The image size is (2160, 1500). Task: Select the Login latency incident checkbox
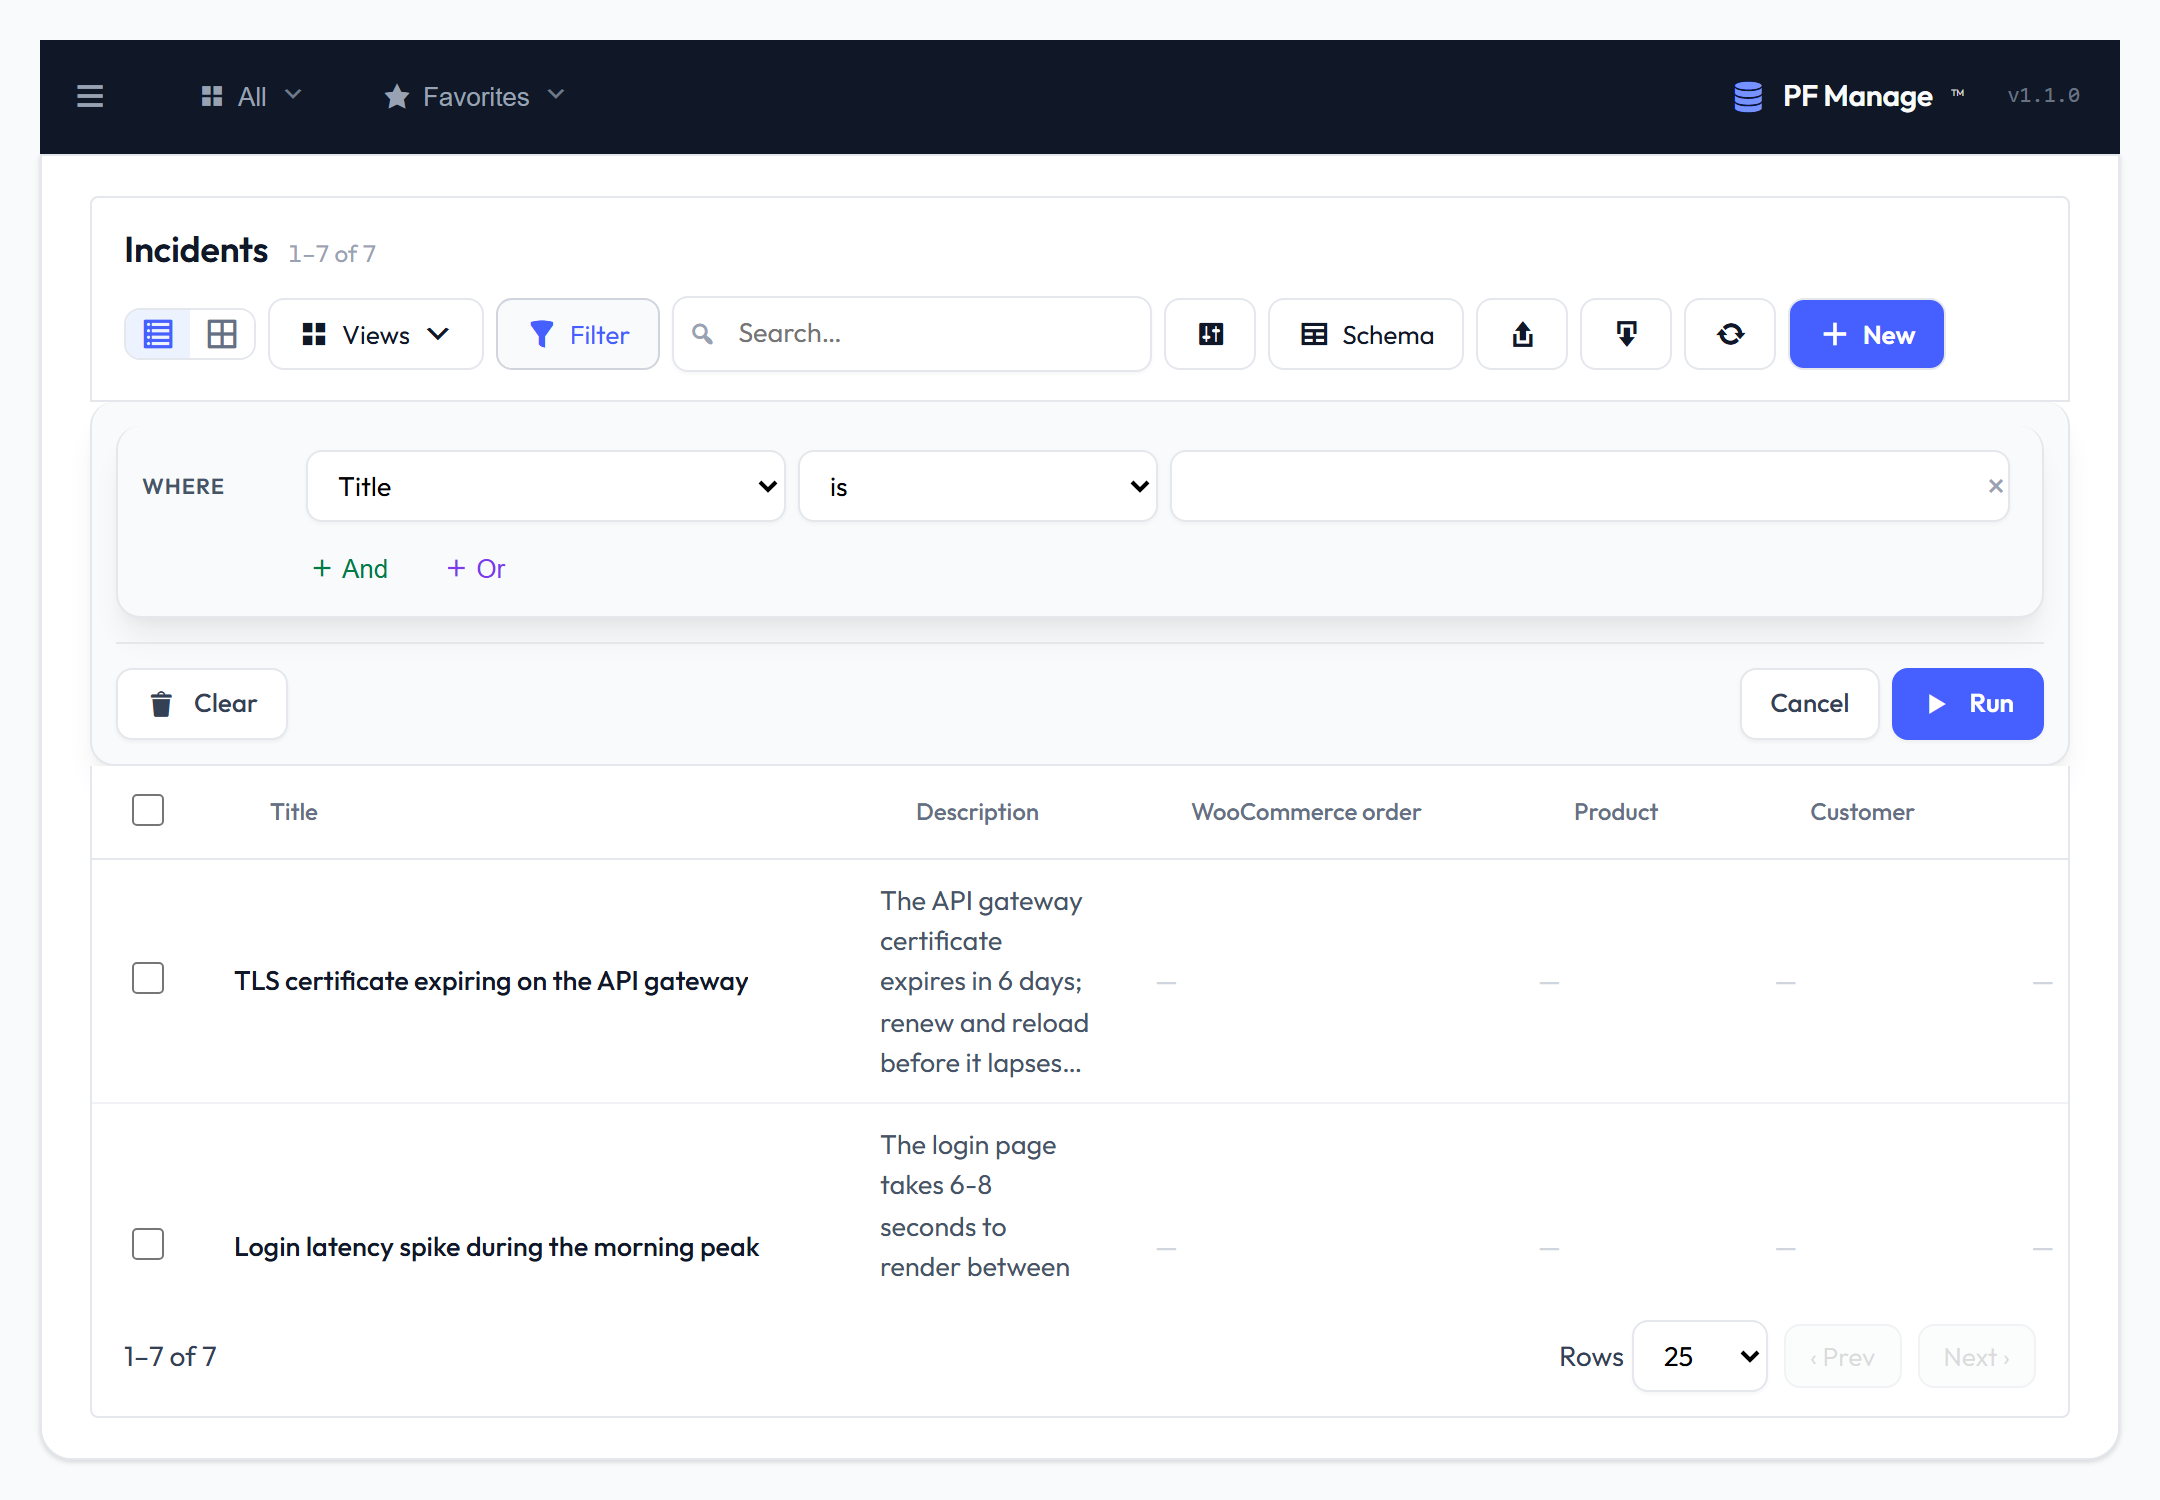coord(148,1244)
